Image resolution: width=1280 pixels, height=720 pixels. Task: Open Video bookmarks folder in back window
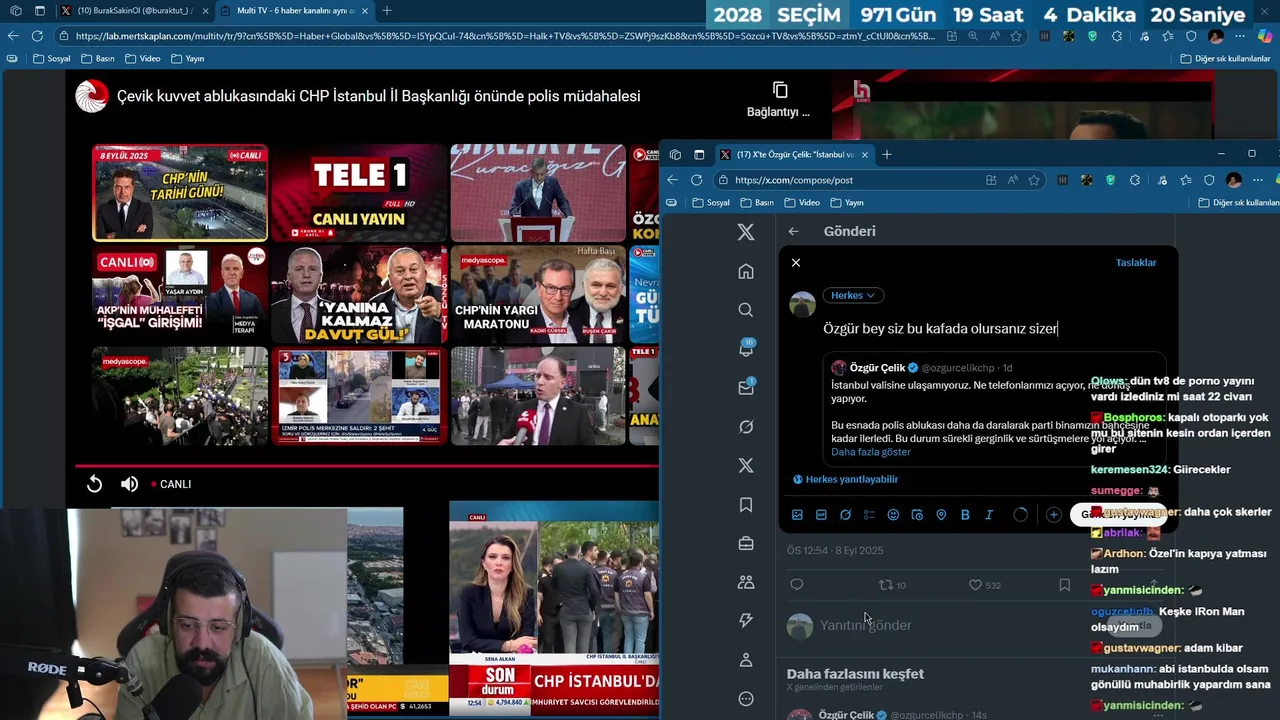[x=144, y=58]
